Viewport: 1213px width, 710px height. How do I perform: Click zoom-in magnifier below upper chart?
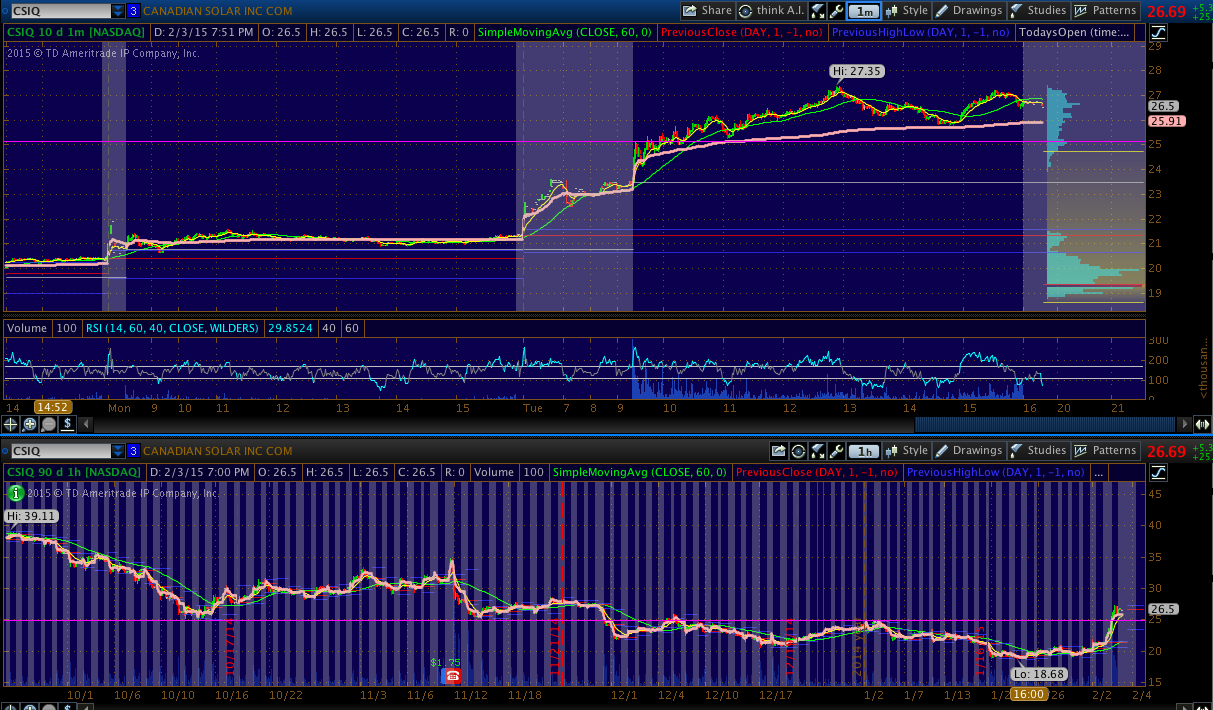(29, 424)
